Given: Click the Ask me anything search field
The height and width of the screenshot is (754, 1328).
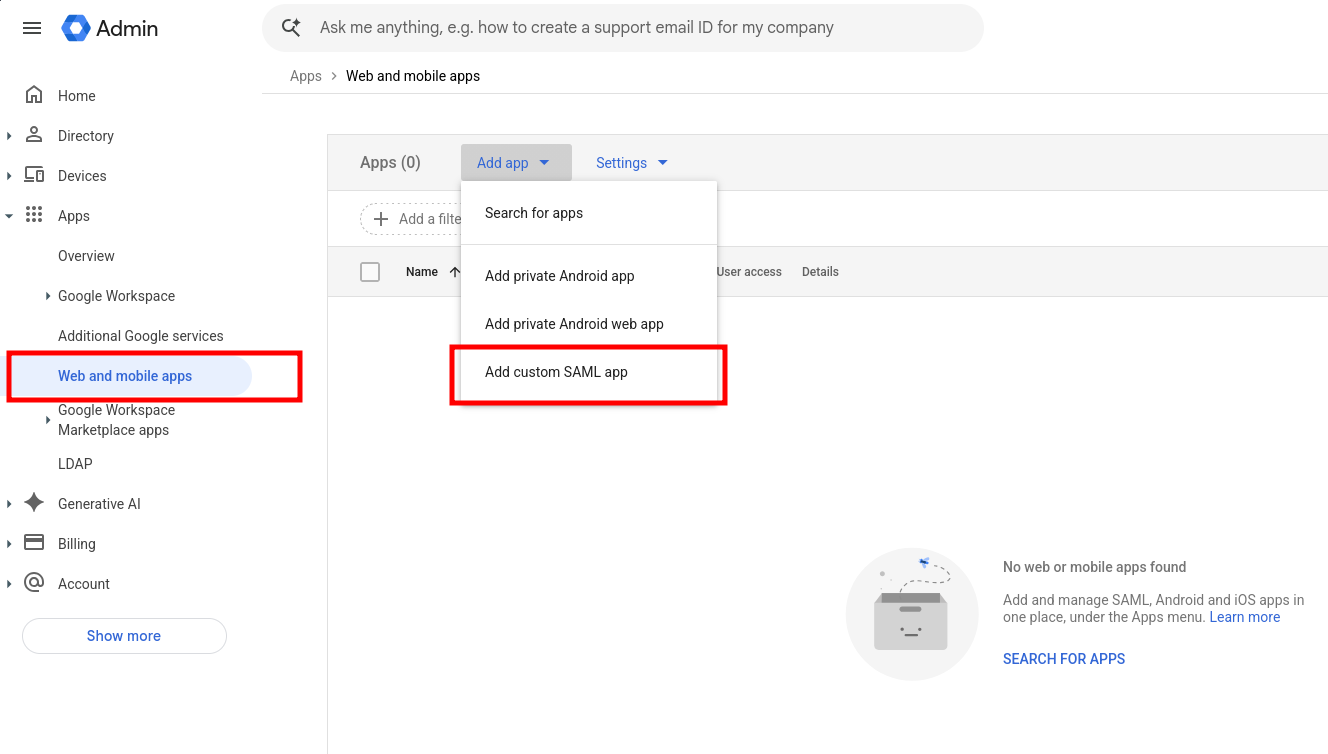Looking at the screenshot, I should (x=622, y=28).
